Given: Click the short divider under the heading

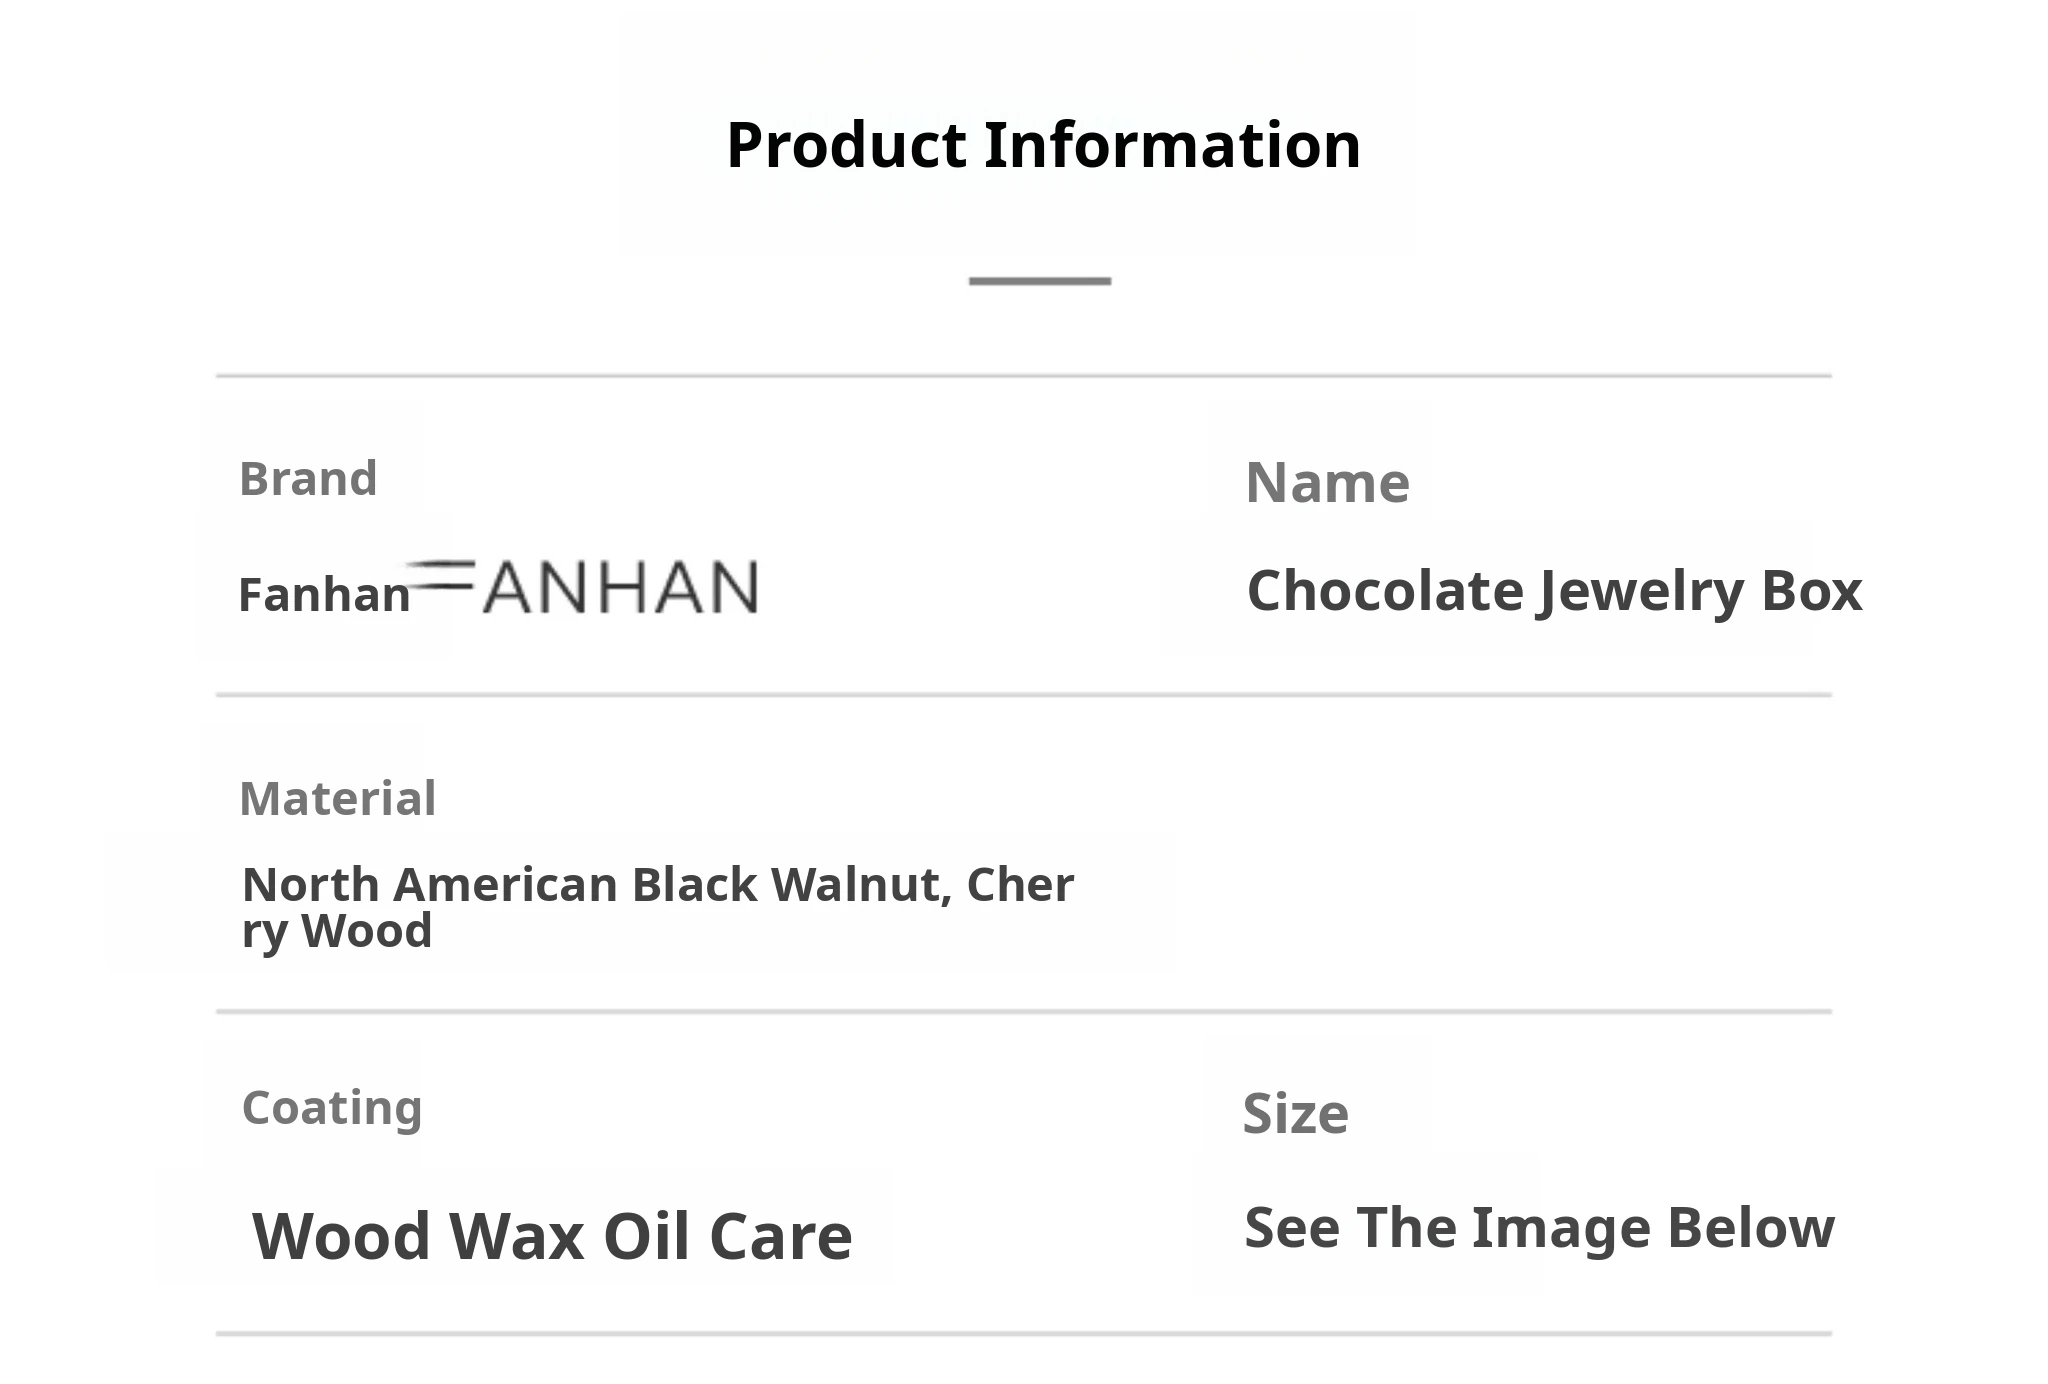Looking at the screenshot, I should point(1040,281).
